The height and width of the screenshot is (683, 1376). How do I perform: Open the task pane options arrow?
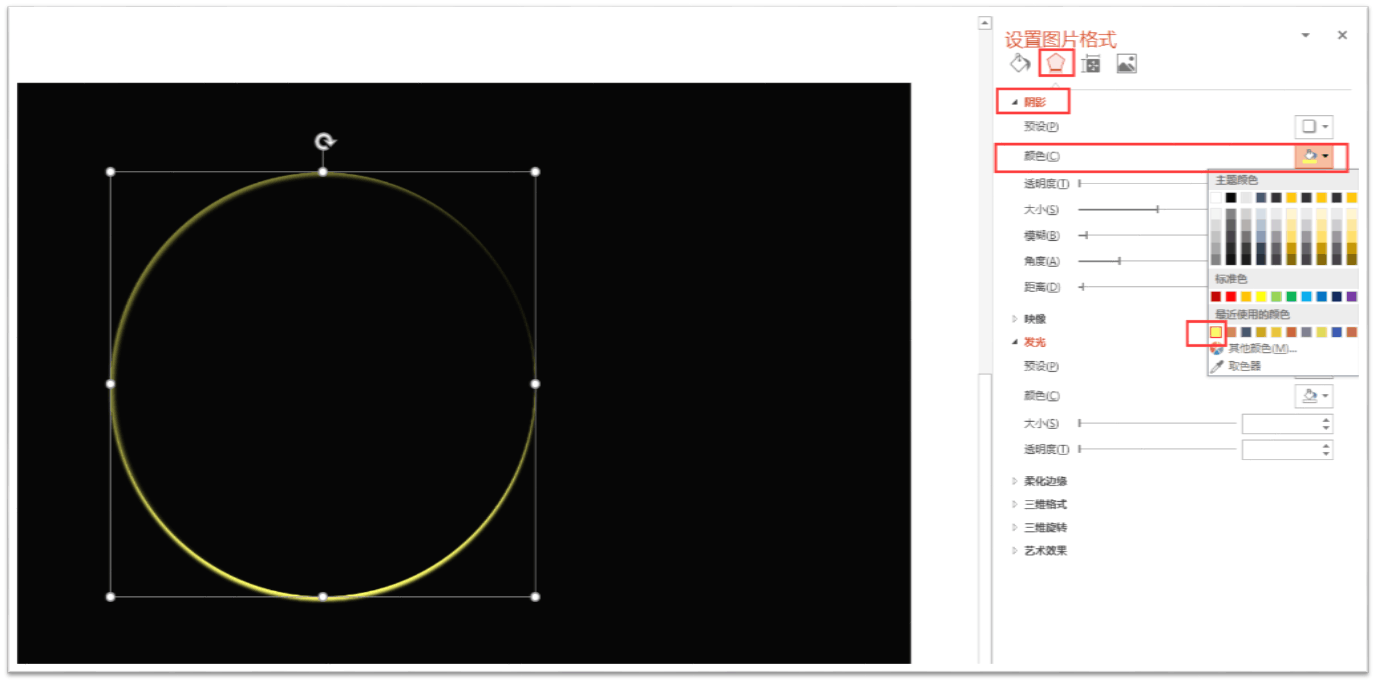[x=1305, y=35]
